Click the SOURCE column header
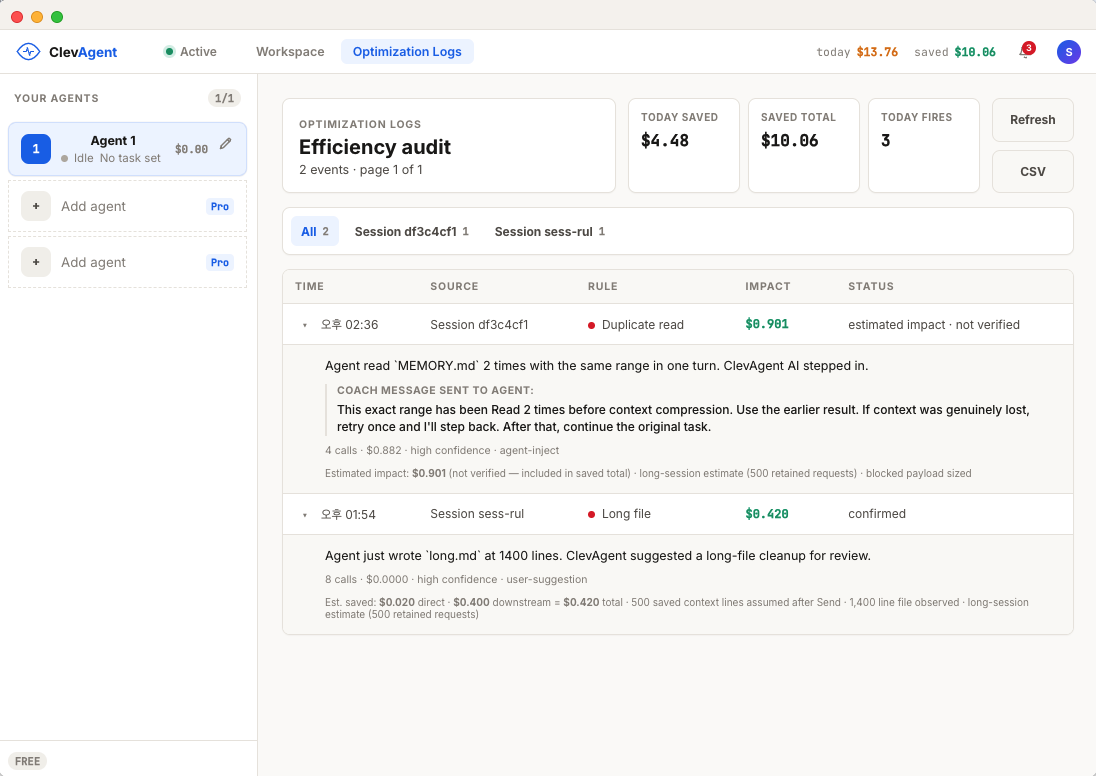The width and height of the screenshot is (1096, 776). 454,286
